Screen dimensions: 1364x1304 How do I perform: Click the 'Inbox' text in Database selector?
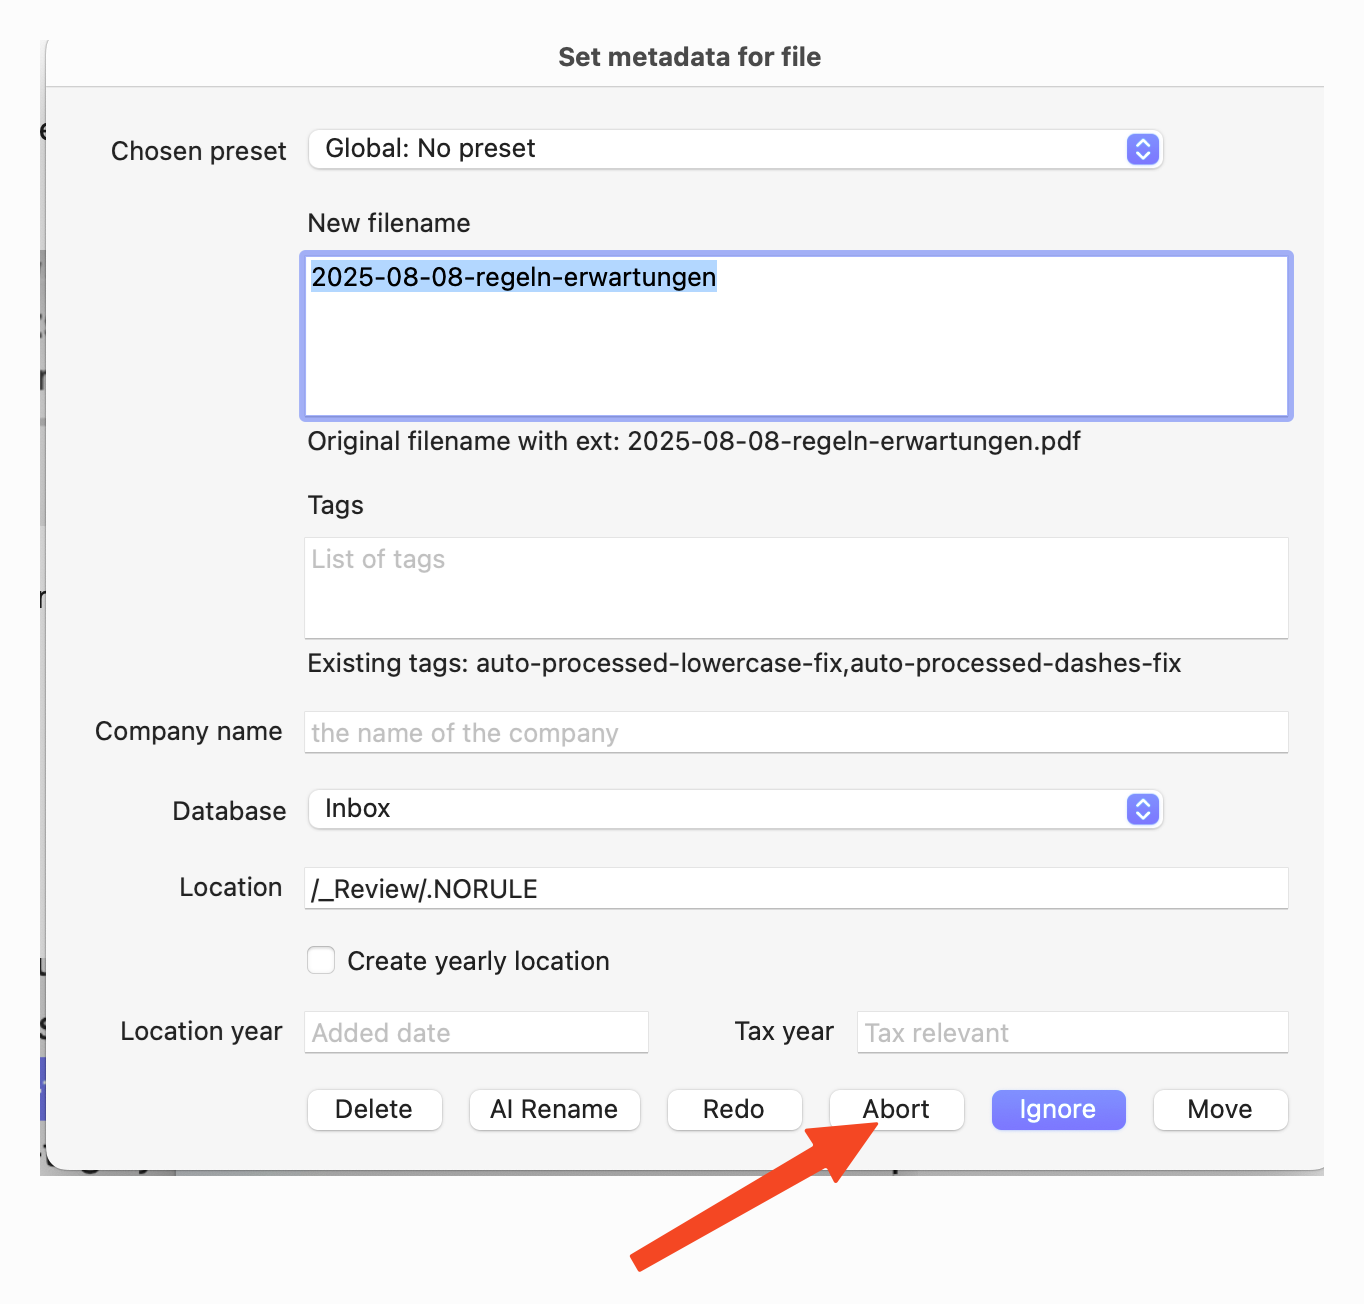click(357, 809)
